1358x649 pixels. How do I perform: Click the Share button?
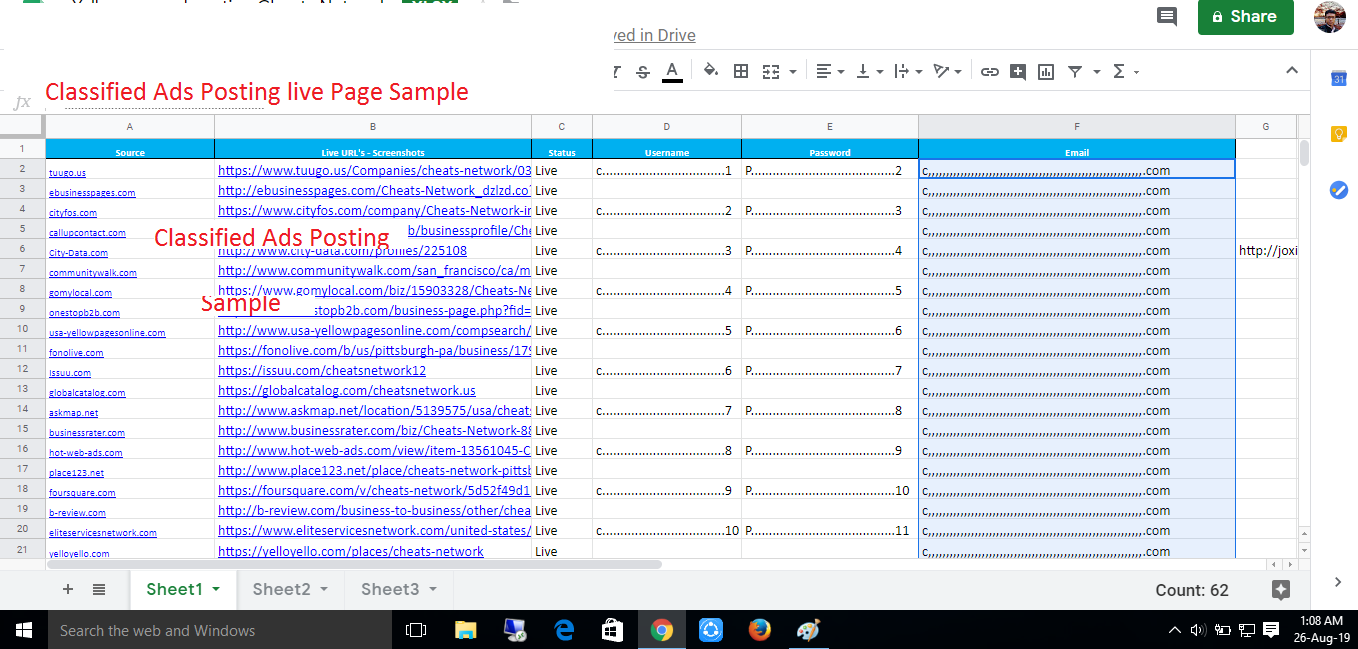click(1245, 17)
